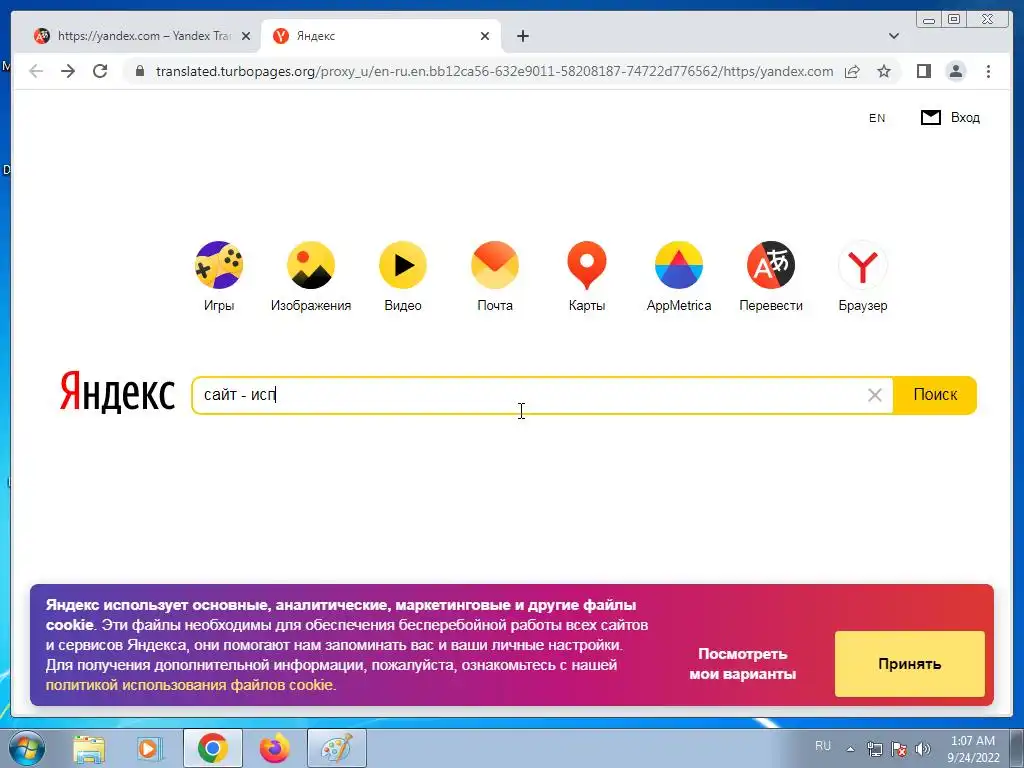Open the Action Center flag icon
The width and height of the screenshot is (1024, 768).
(x=899, y=749)
